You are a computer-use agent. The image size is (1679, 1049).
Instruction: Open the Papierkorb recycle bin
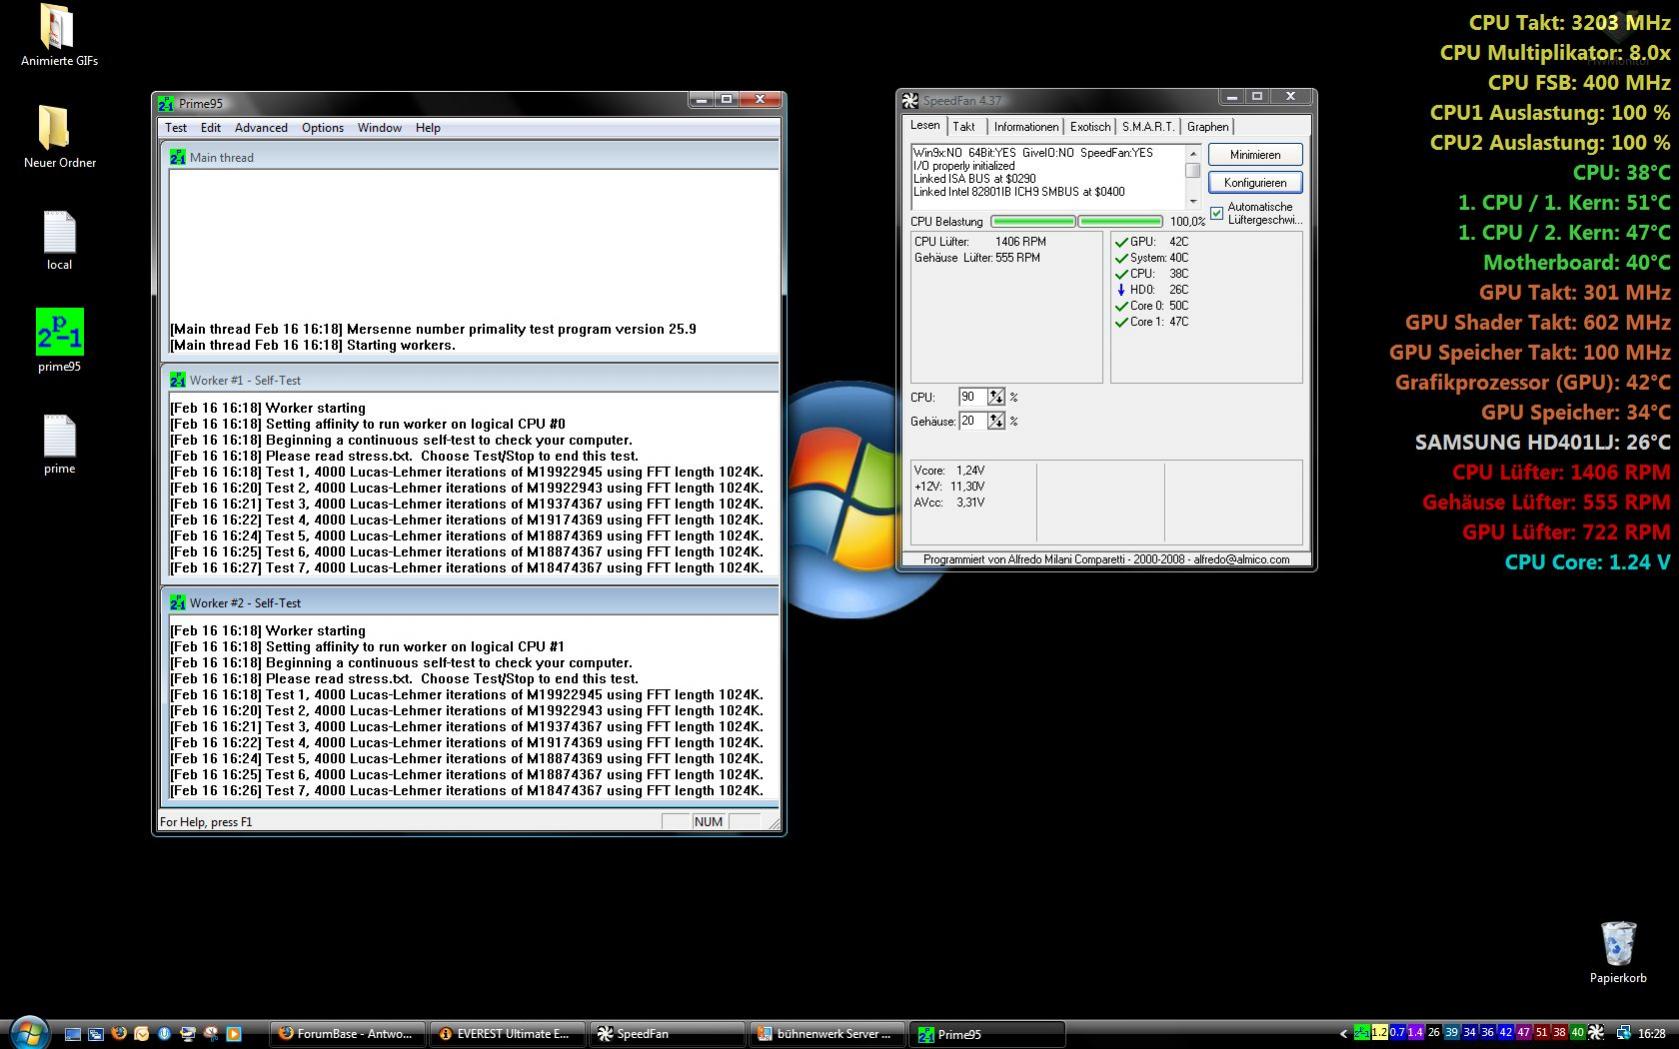pyautogui.click(x=1618, y=952)
